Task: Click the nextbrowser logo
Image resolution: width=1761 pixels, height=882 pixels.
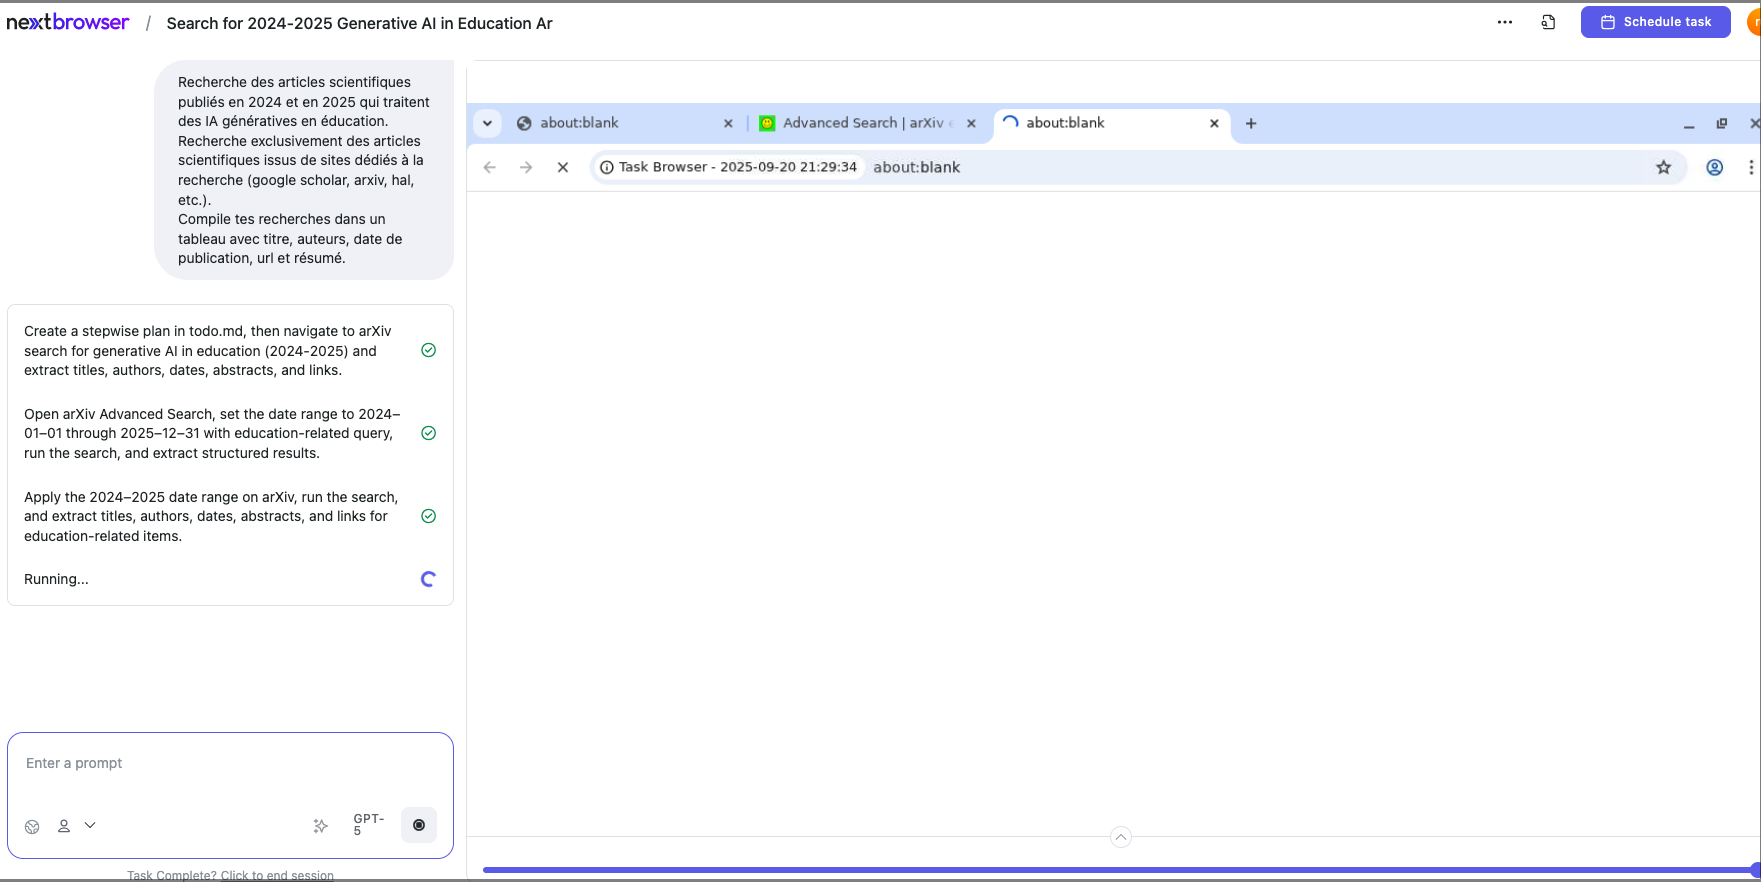Action: click(x=68, y=22)
